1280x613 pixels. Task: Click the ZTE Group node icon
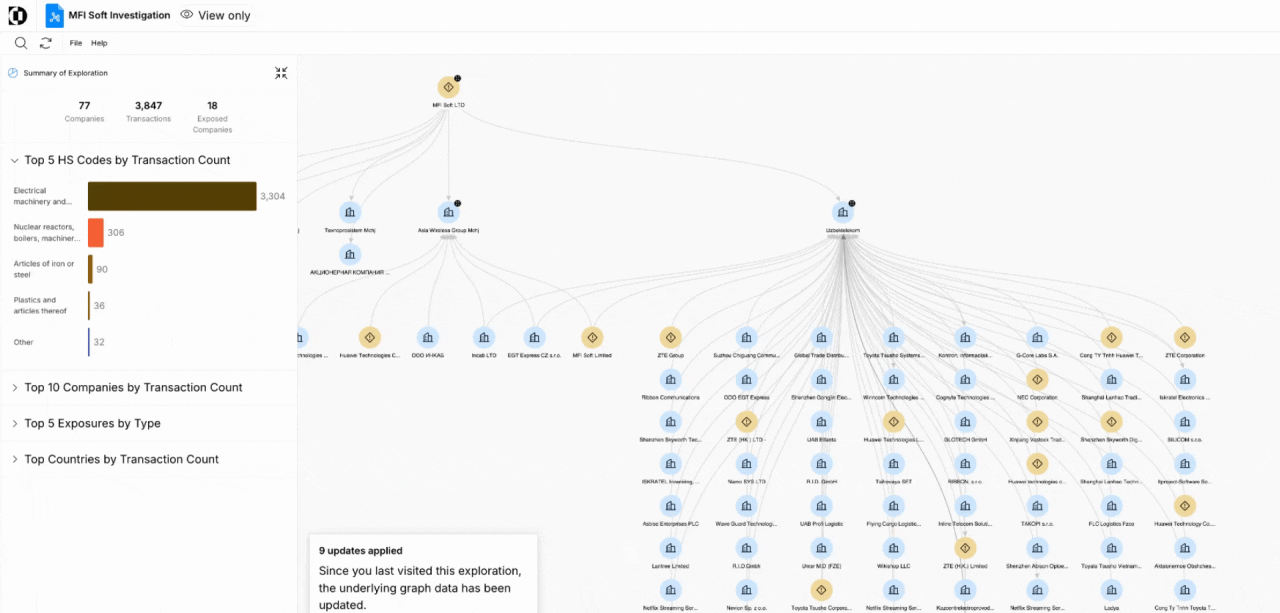(x=670, y=338)
